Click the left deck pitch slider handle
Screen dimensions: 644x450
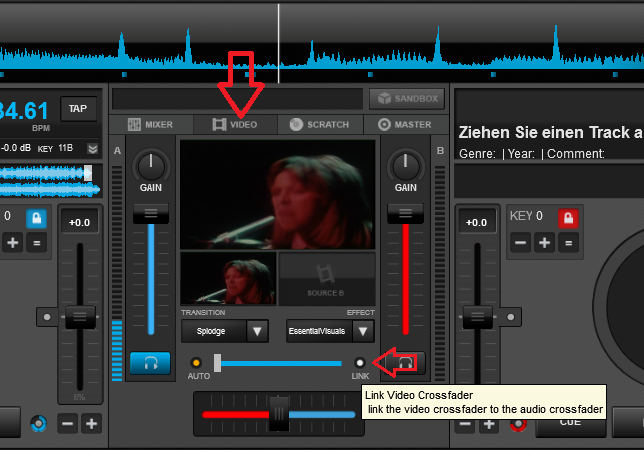point(80,317)
